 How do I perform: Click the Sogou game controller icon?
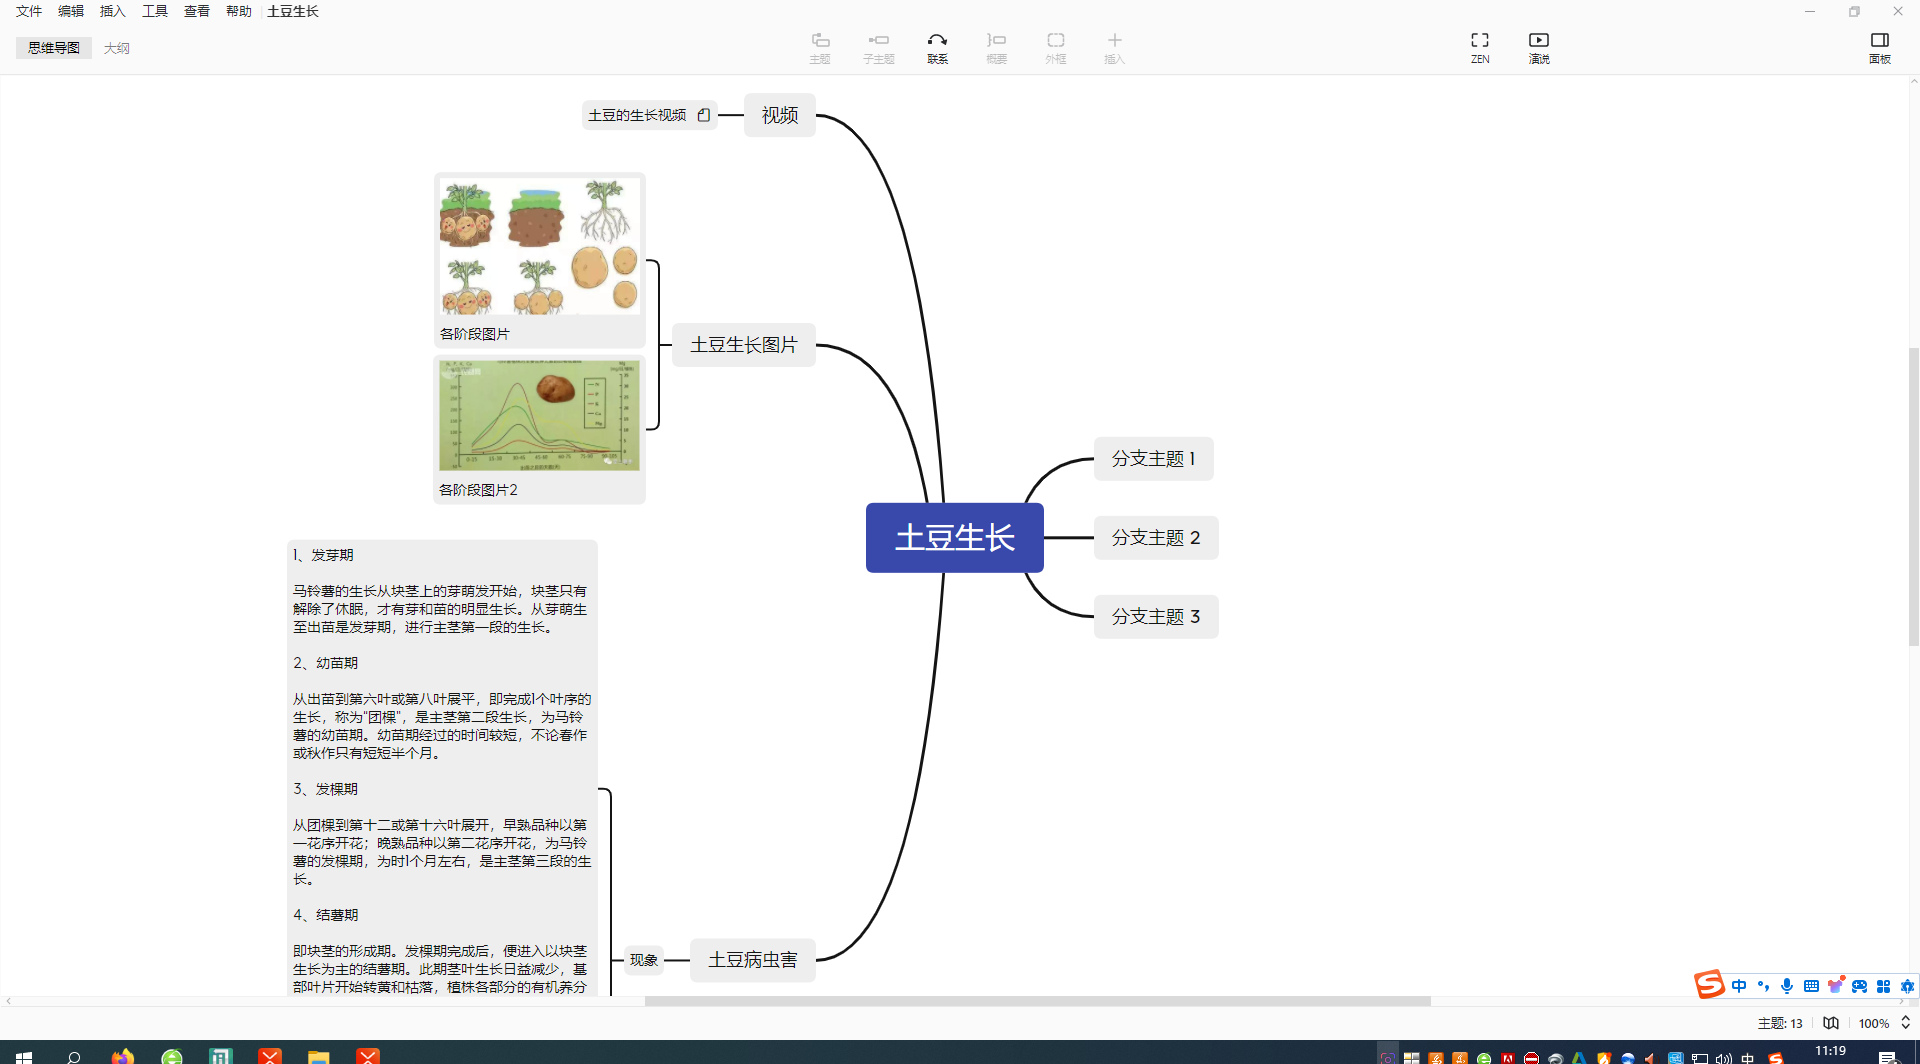tap(1859, 986)
